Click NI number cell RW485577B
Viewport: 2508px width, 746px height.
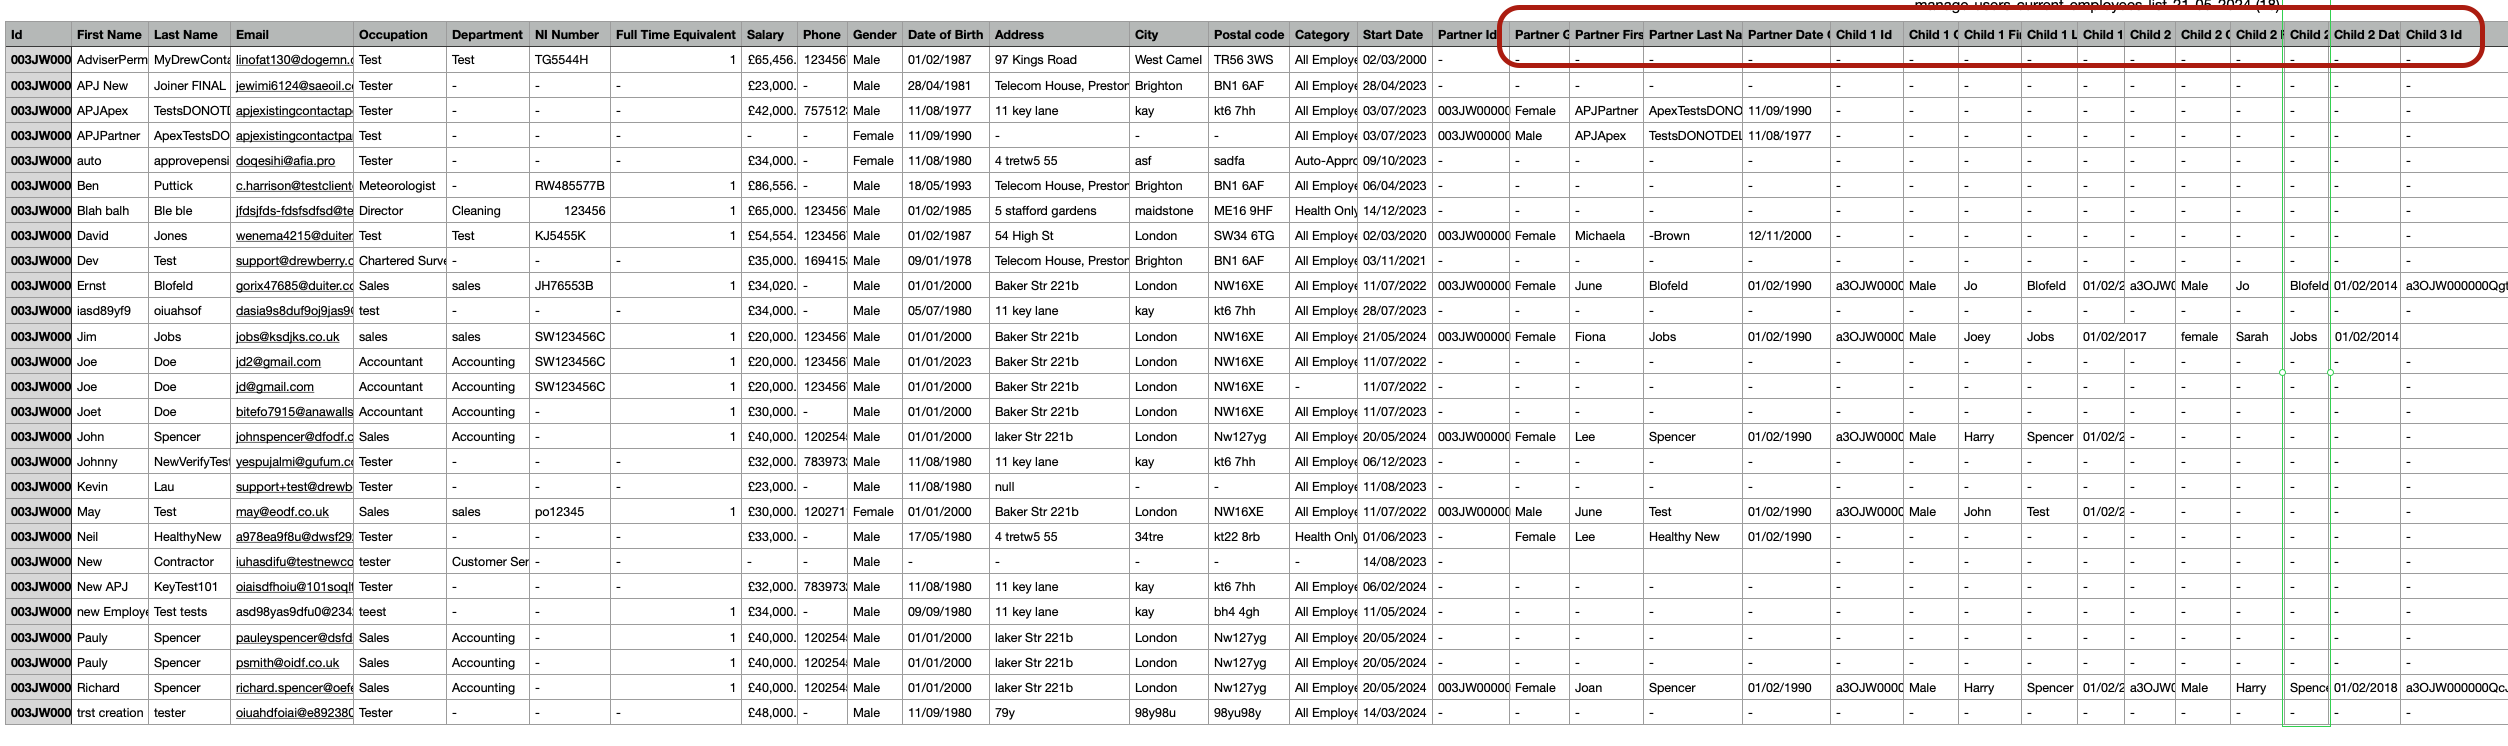pyautogui.click(x=570, y=186)
